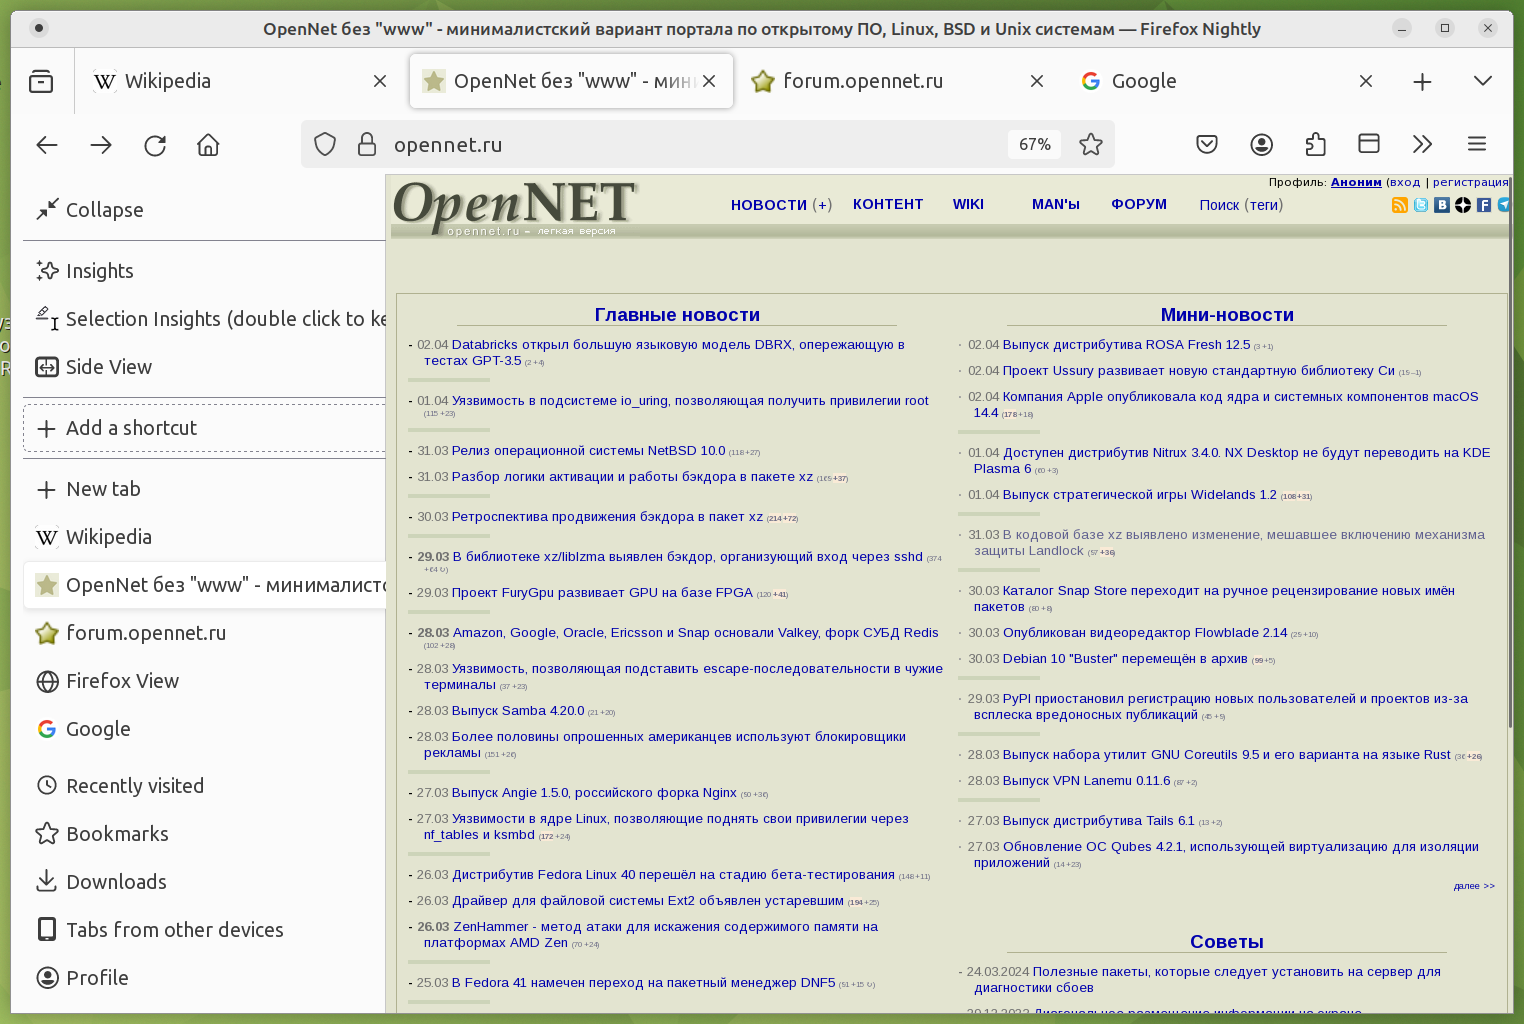1524x1024 pixels.
Task: Open the hamburger application menu
Action: click(x=1477, y=145)
